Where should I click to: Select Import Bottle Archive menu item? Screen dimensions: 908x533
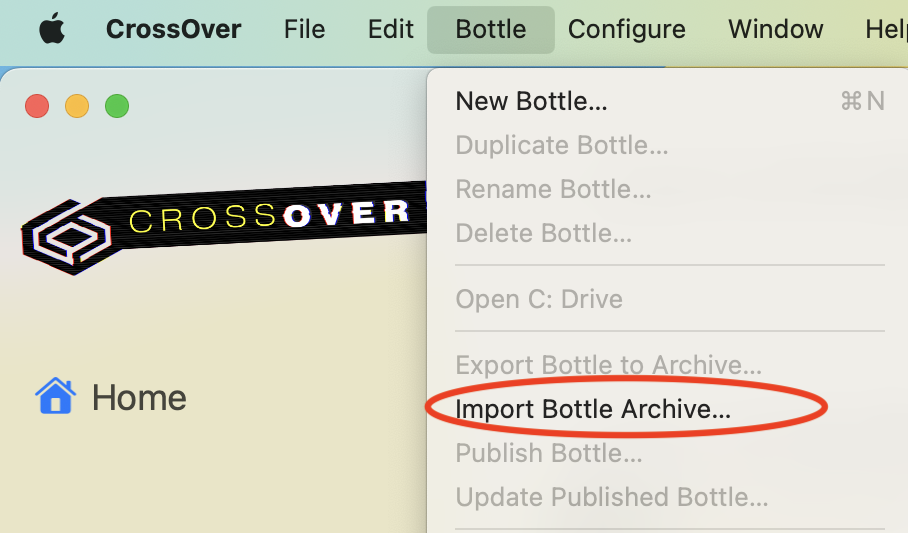[593, 409]
